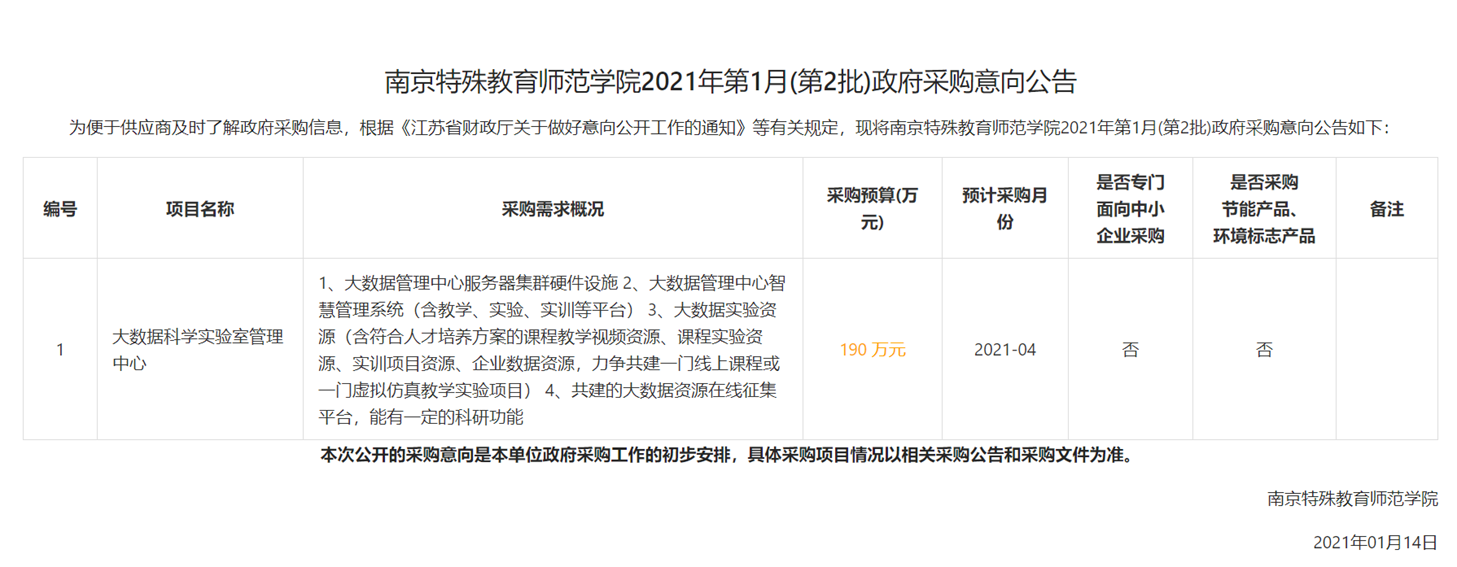The height and width of the screenshot is (567, 1457).
Task: Click project name 大数据科学实验室管理中心
Action: pos(198,350)
